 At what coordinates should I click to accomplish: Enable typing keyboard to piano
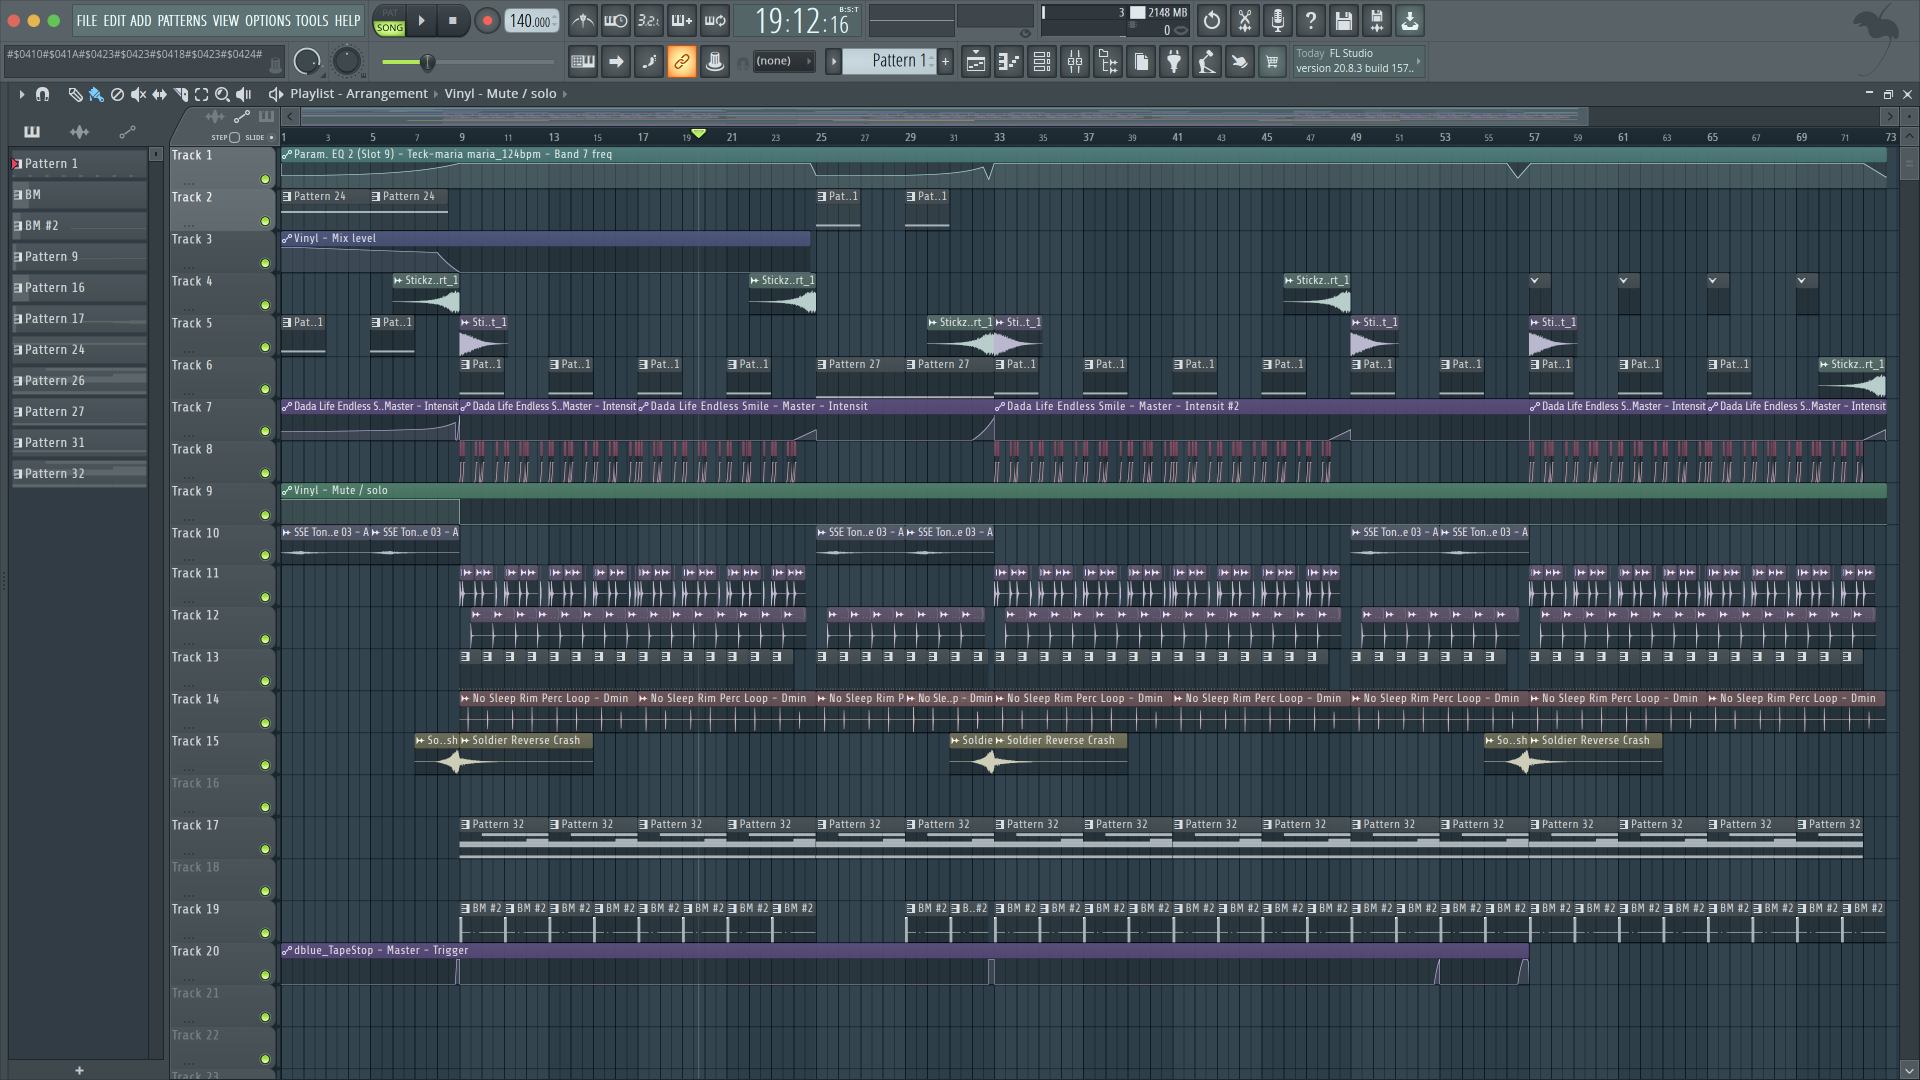click(583, 62)
